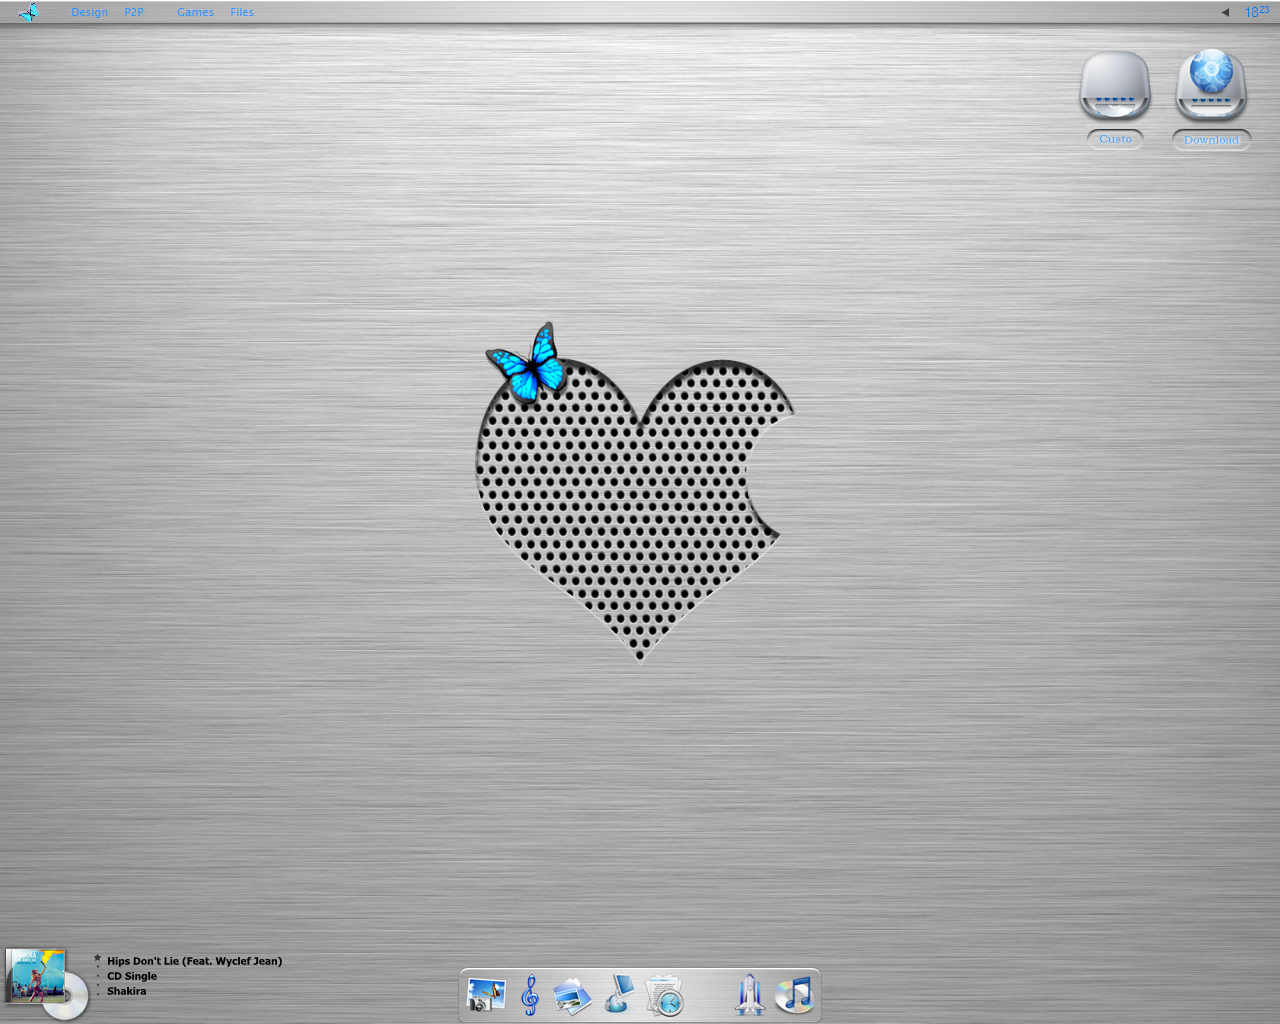Image resolution: width=1280 pixels, height=1024 pixels.
Task: Open the Design menu
Action: (89, 12)
